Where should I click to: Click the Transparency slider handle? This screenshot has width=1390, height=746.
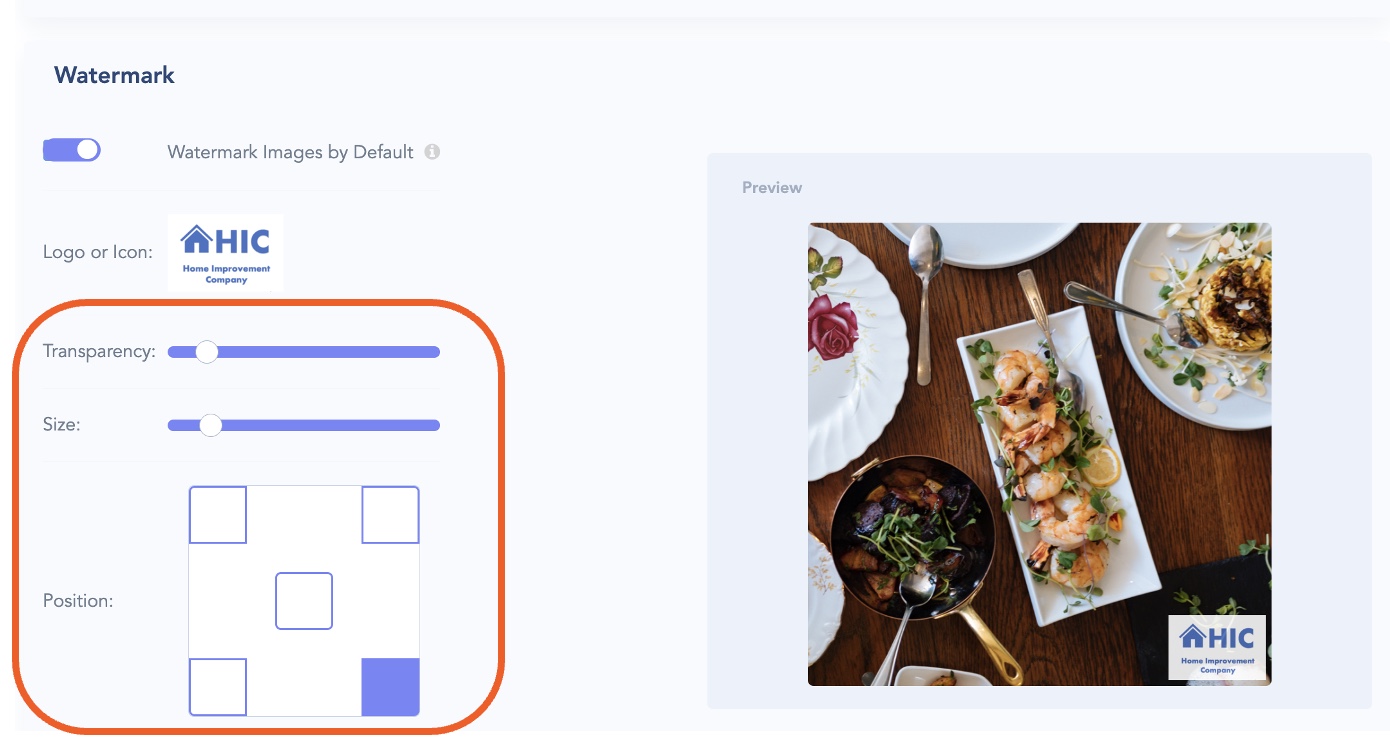(x=206, y=352)
